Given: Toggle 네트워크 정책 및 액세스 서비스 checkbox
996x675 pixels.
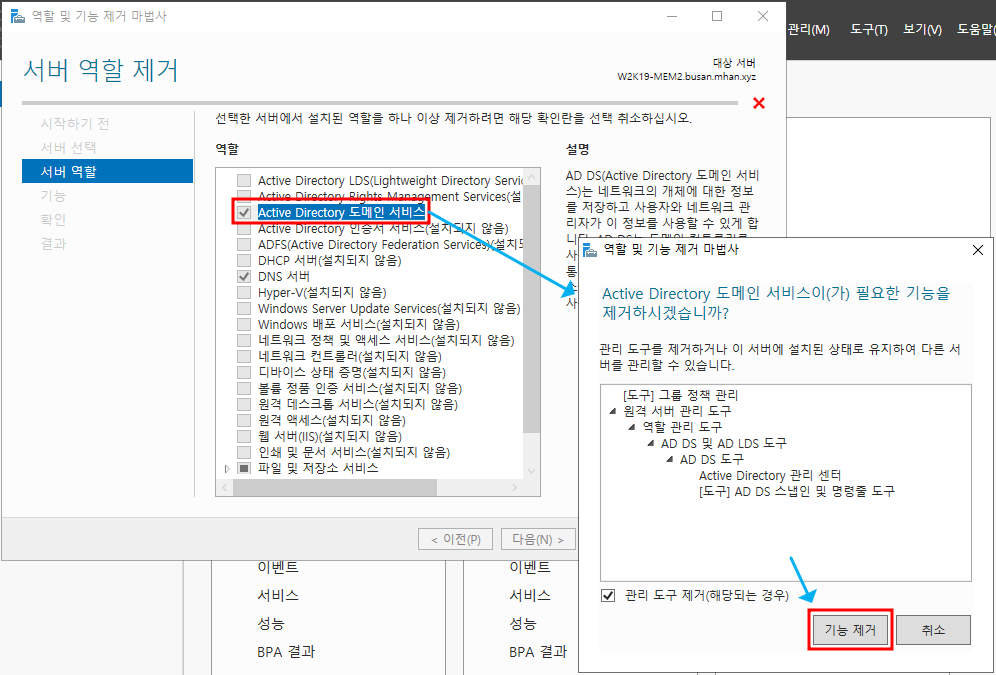Looking at the screenshot, I should pos(244,340).
